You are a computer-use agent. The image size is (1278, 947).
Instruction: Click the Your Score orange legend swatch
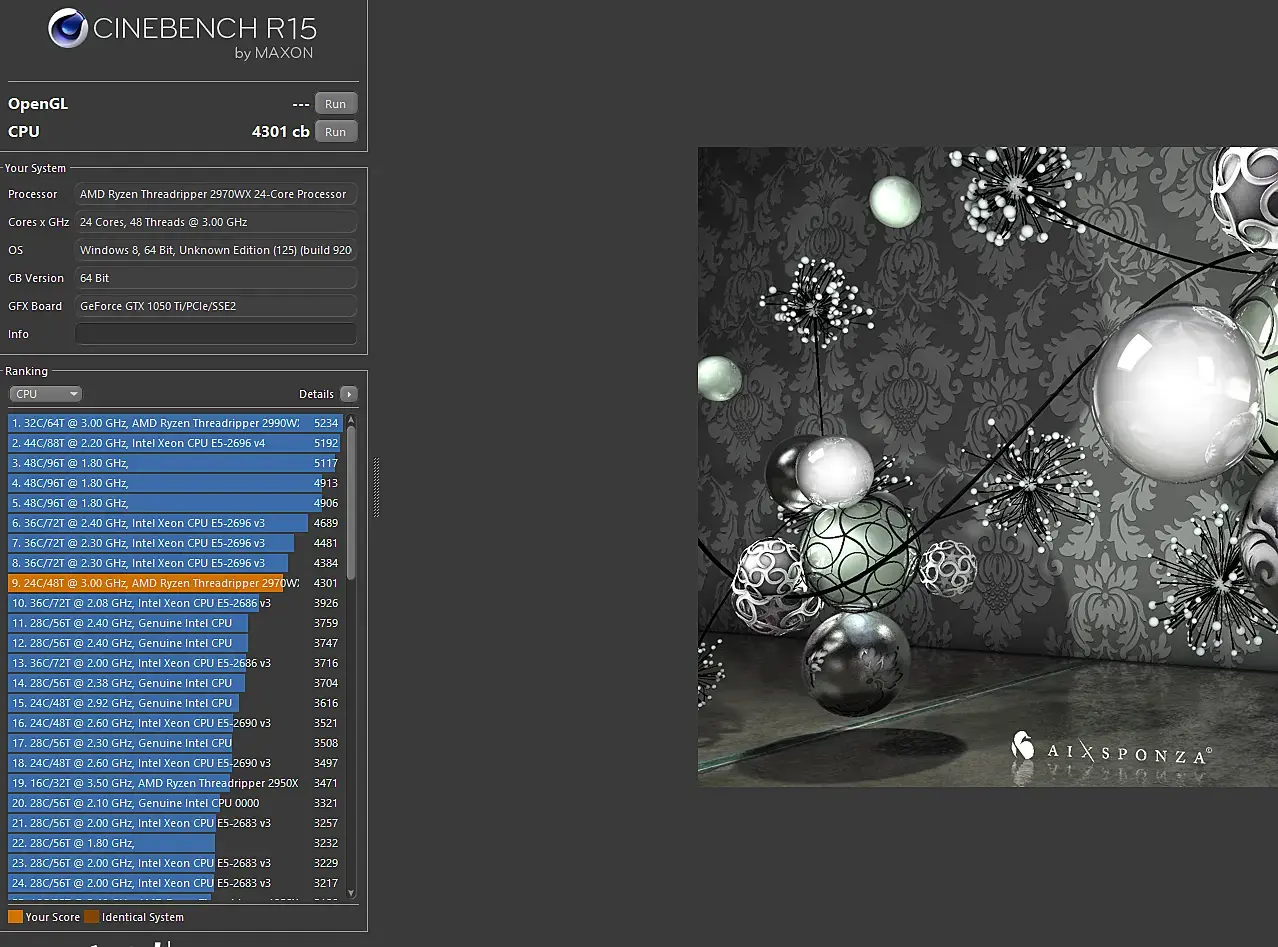coord(15,917)
